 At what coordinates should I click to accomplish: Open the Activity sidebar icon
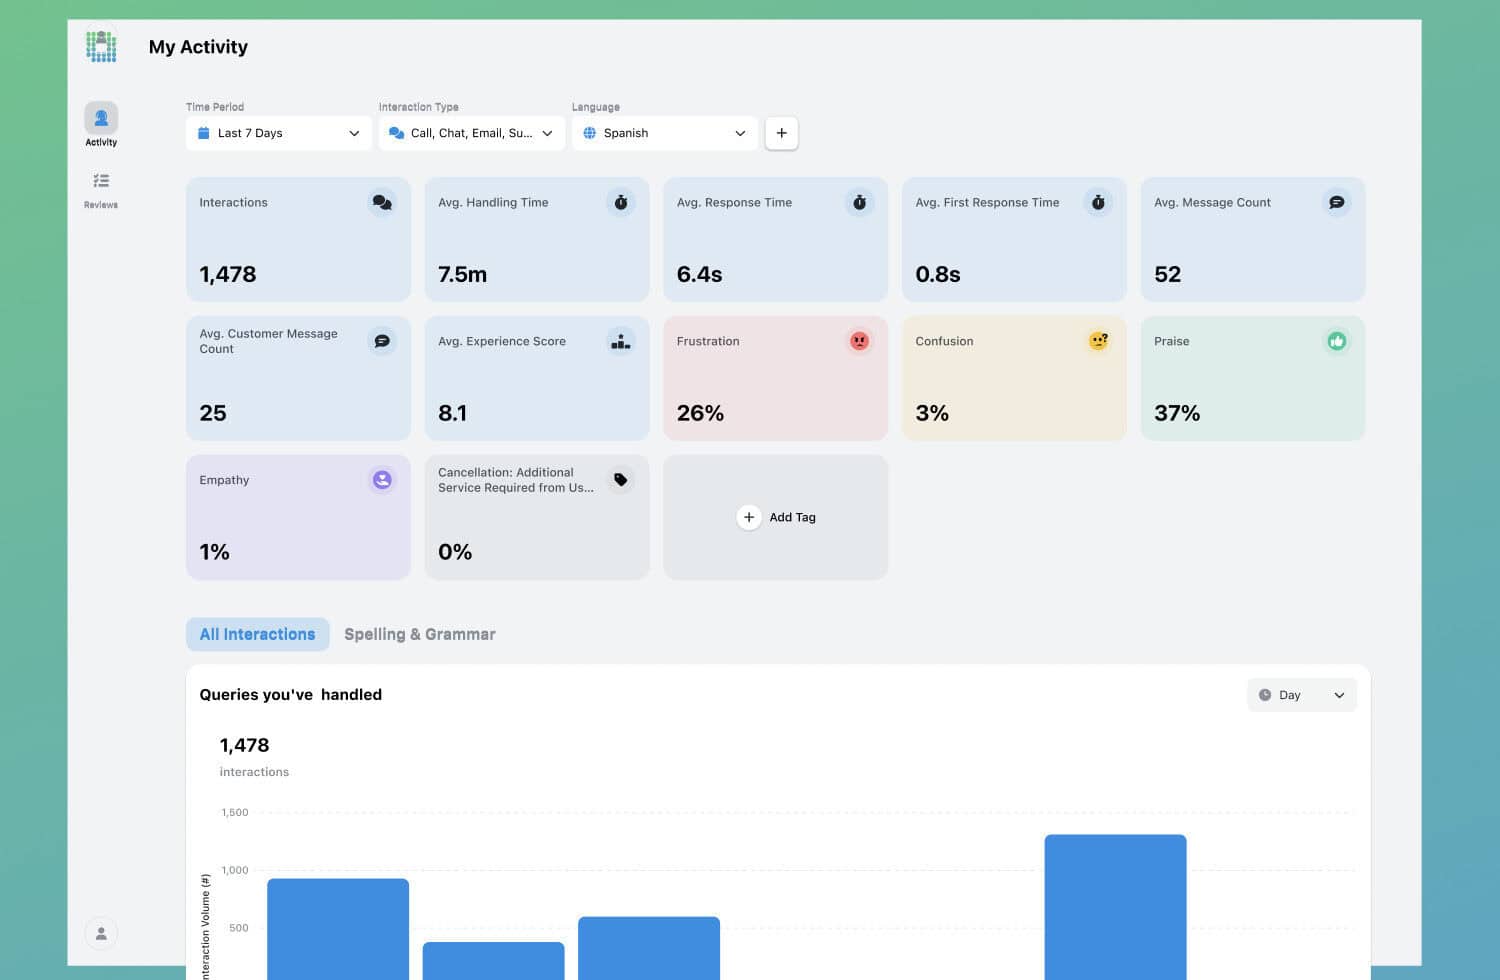(x=101, y=119)
